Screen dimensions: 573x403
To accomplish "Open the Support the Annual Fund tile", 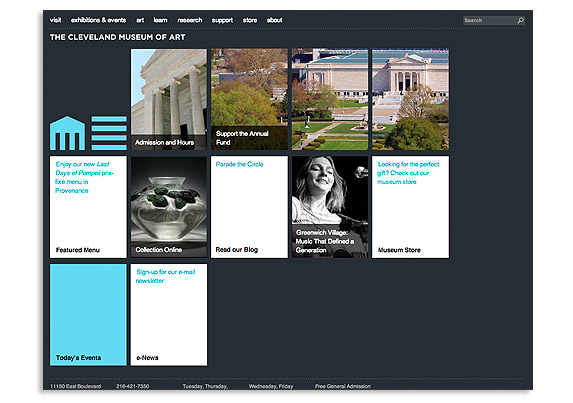I will pos(249,99).
